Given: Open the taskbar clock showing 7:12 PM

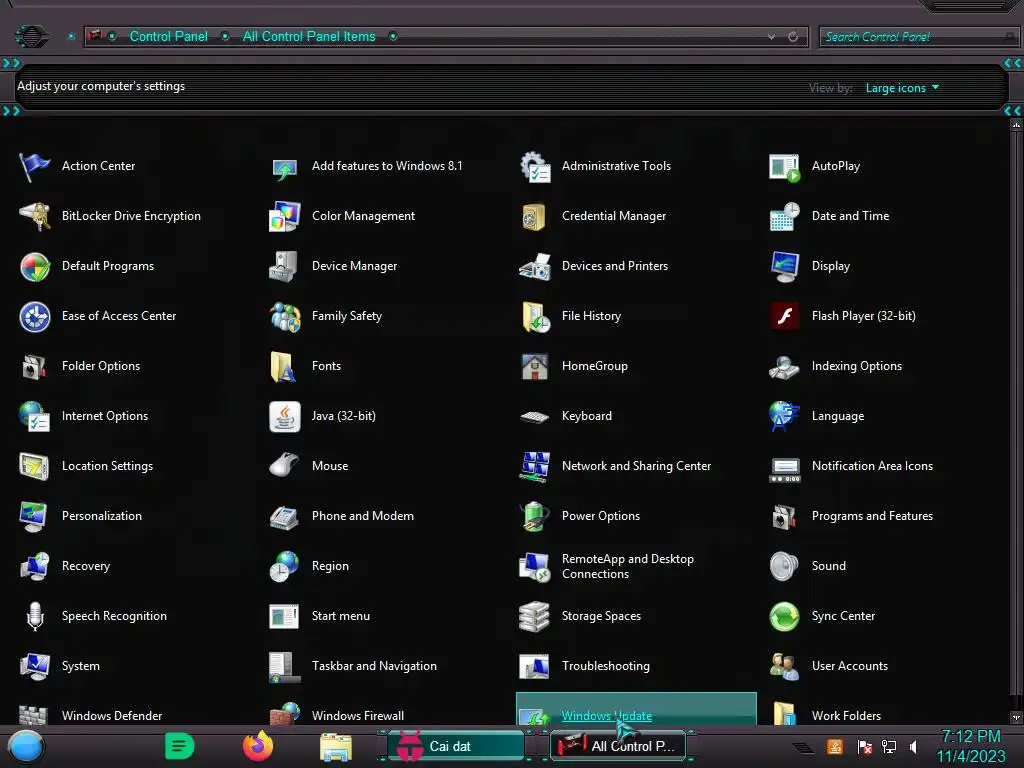Looking at the screenshot, I should coord(971,746).
